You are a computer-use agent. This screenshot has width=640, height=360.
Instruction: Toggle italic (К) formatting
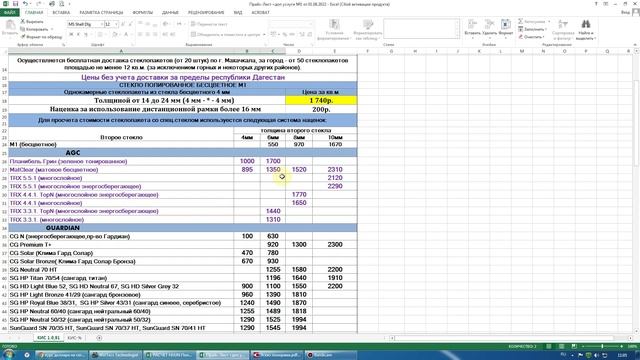click(79, 34)
